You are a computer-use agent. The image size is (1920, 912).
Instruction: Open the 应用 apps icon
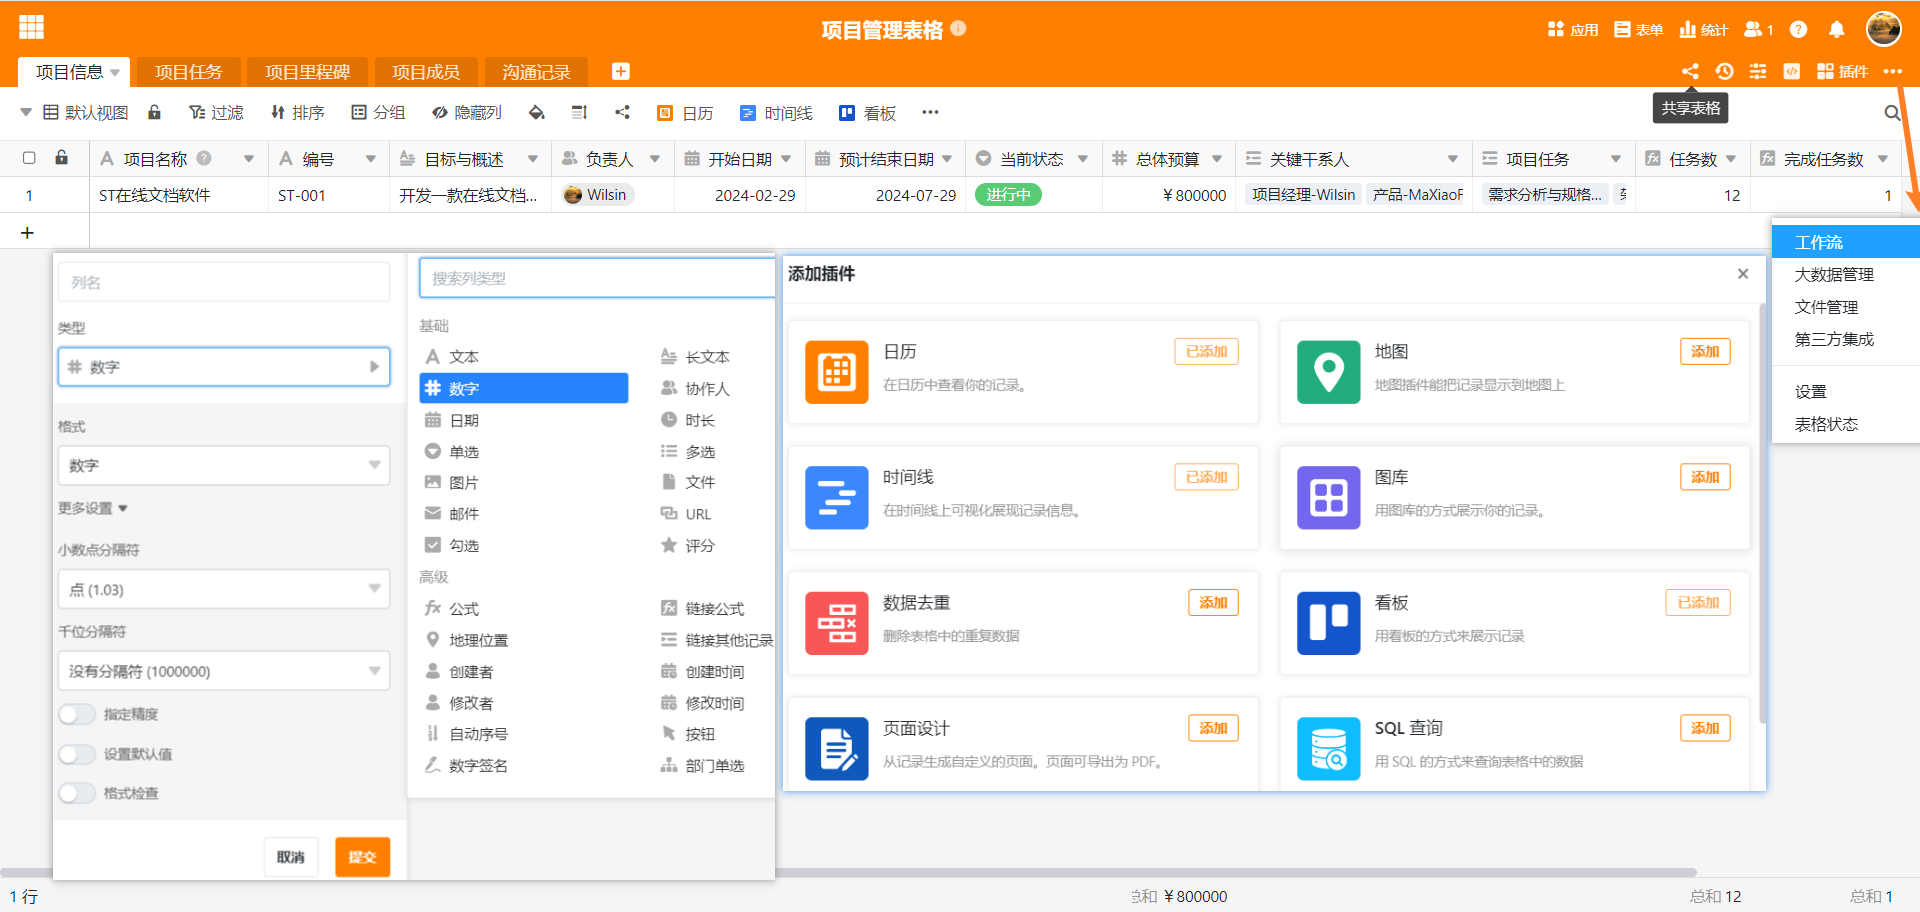pyautogui.click(x=1573, y=29)
